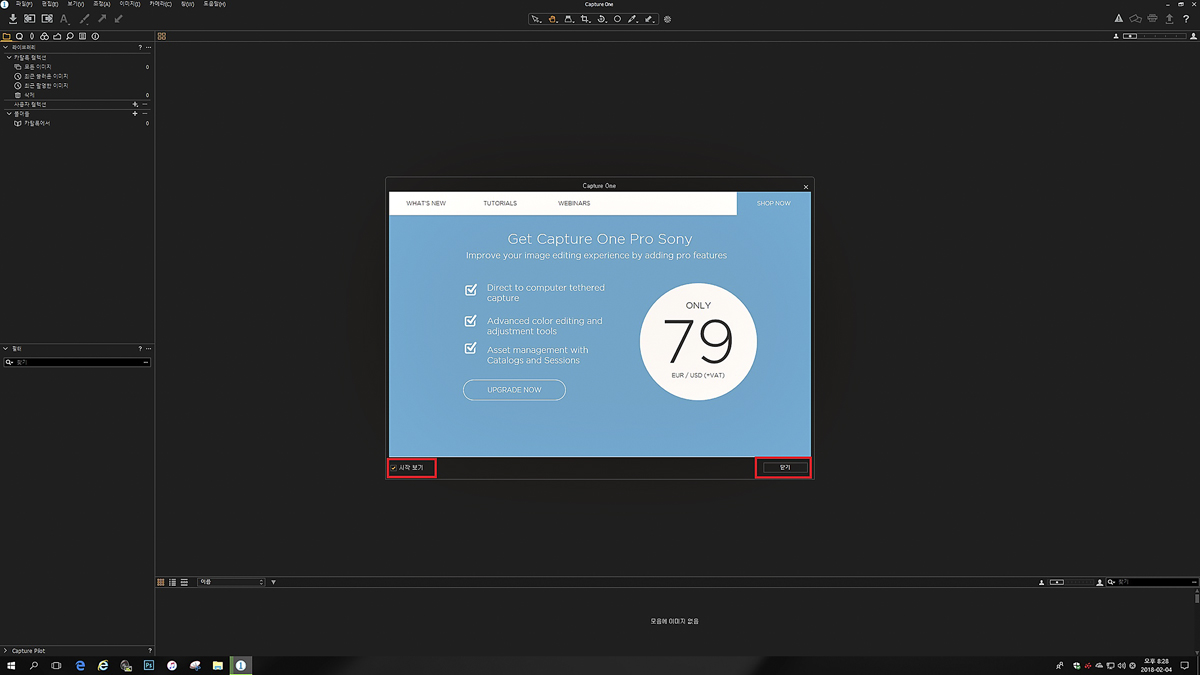Switch to the SHOP NOW tab
Screen dimensions: 1200x675
click(774, 203)
